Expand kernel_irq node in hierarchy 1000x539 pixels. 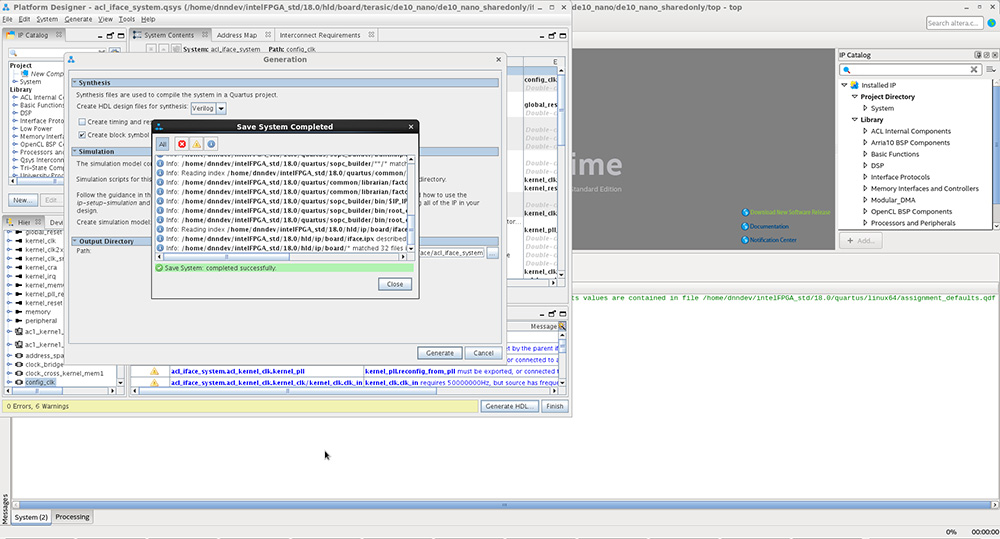tap(10, 276)
